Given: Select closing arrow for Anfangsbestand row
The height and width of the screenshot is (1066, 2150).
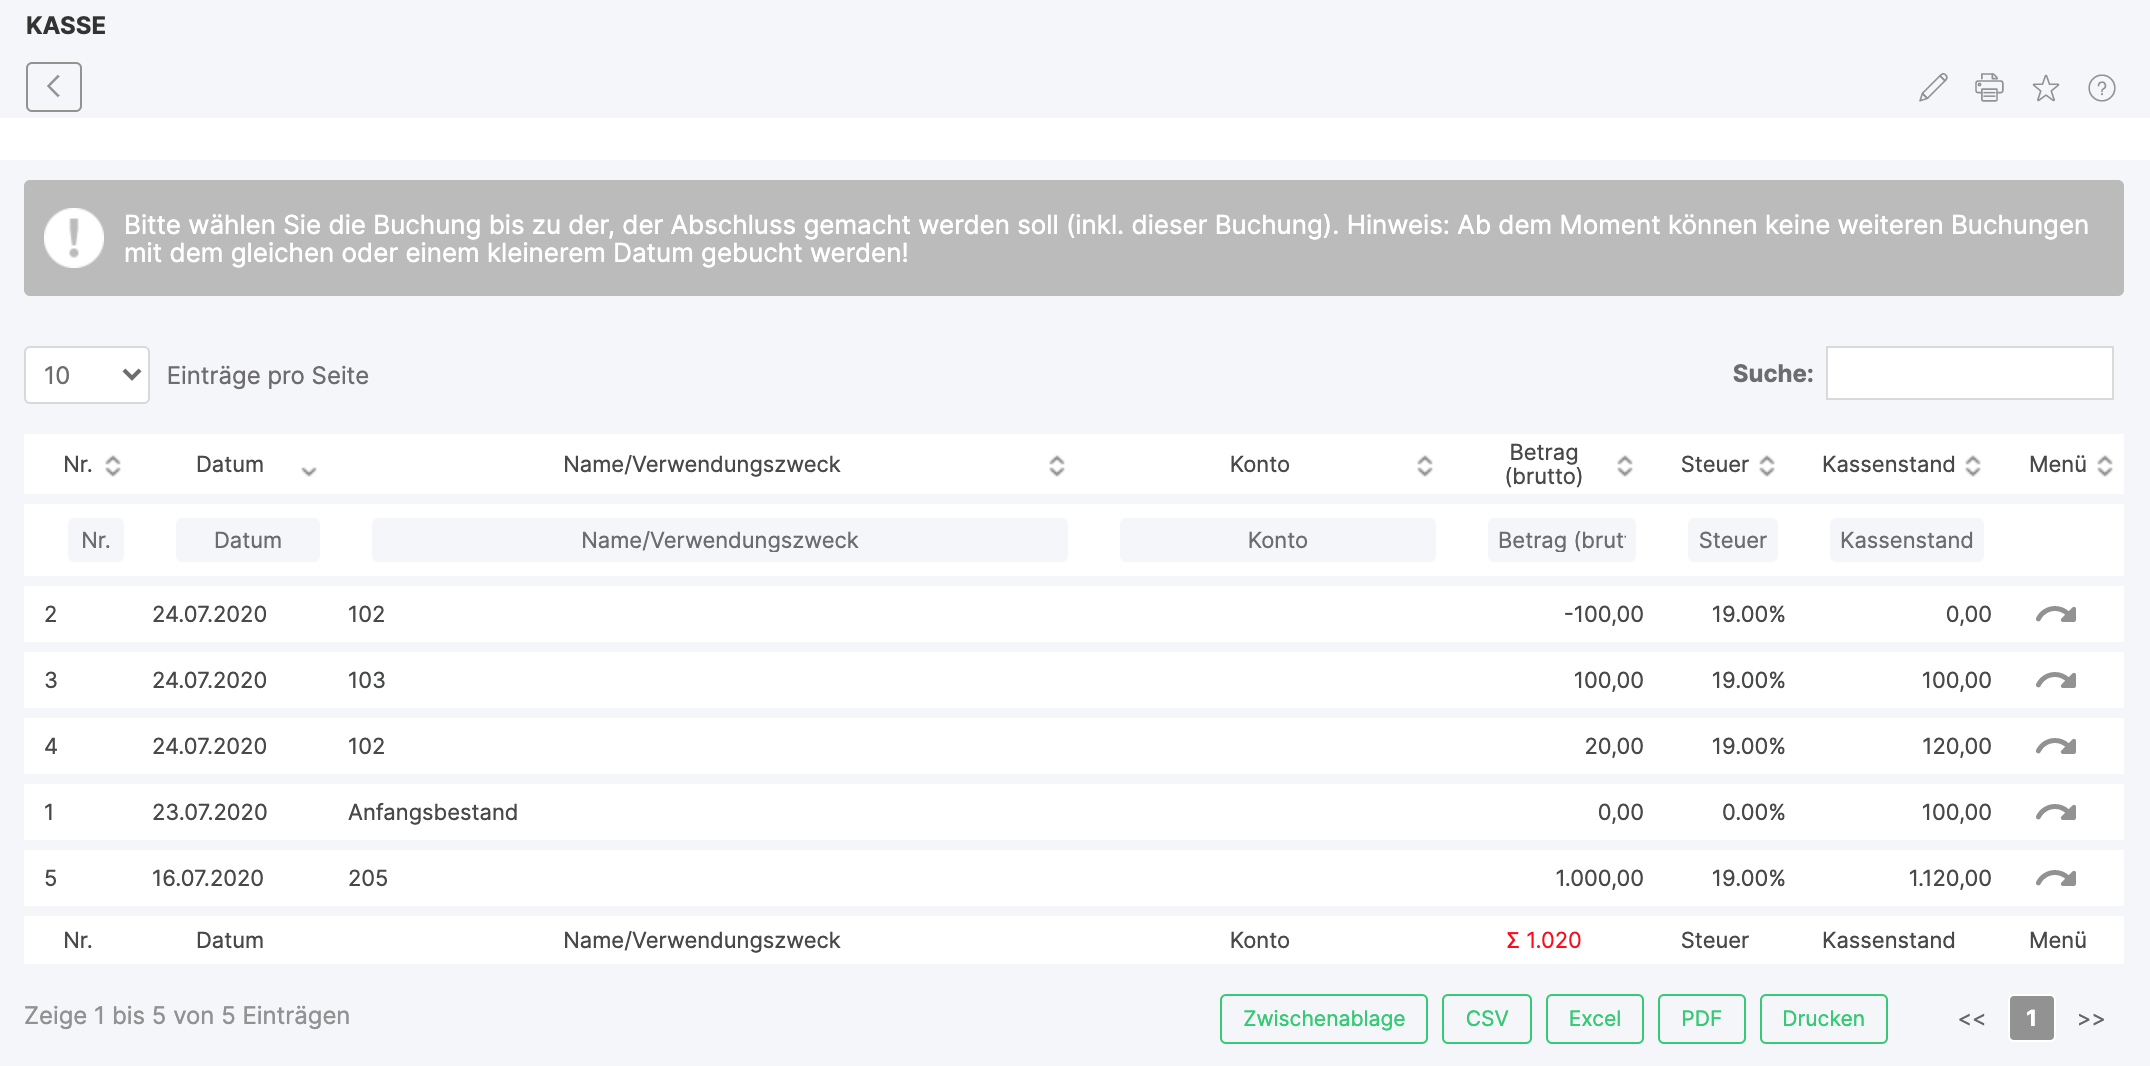Looking at the screenshot, I should [x=2055, y=812].
